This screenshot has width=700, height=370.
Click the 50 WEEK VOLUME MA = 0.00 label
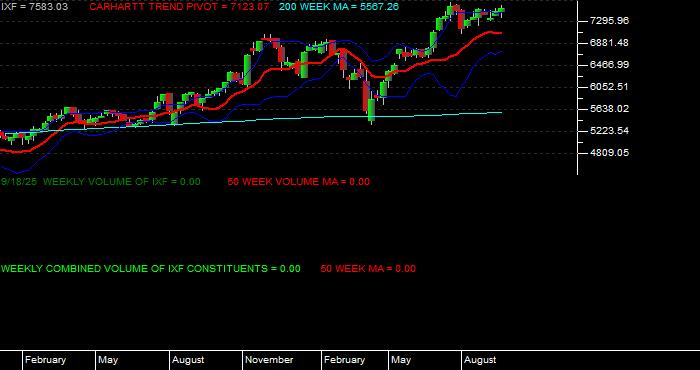[x=299, y=182]
